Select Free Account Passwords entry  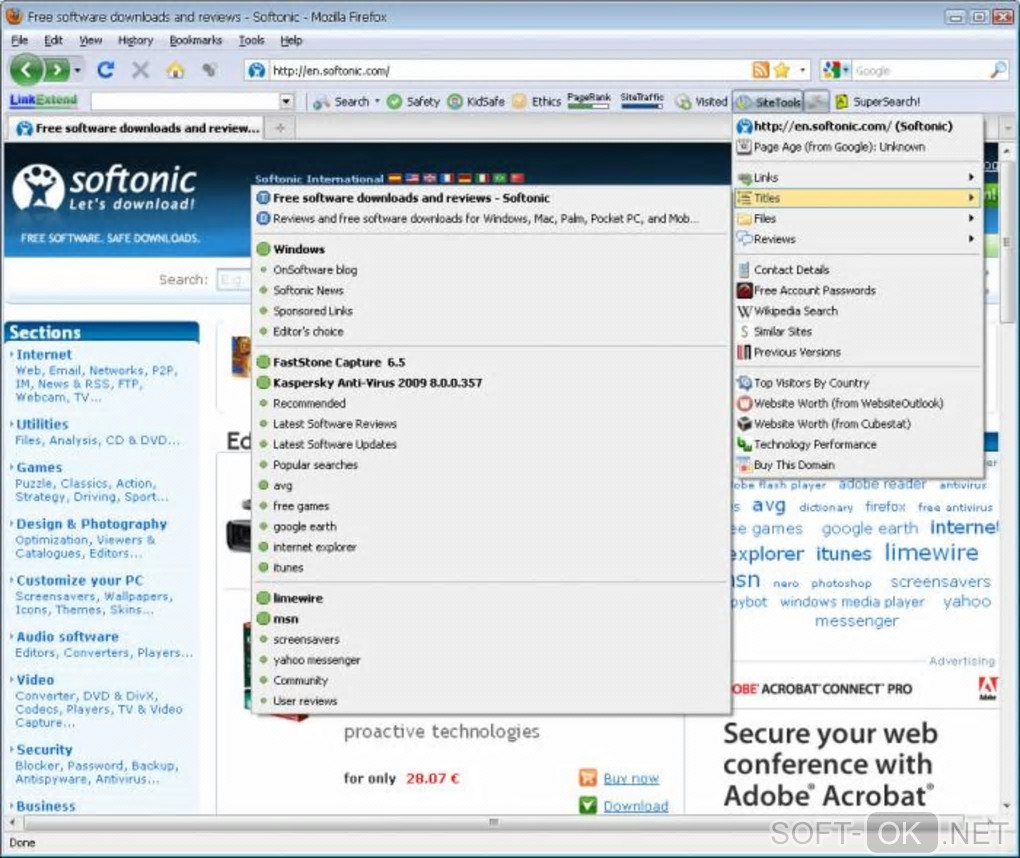(x=857, y=290)
